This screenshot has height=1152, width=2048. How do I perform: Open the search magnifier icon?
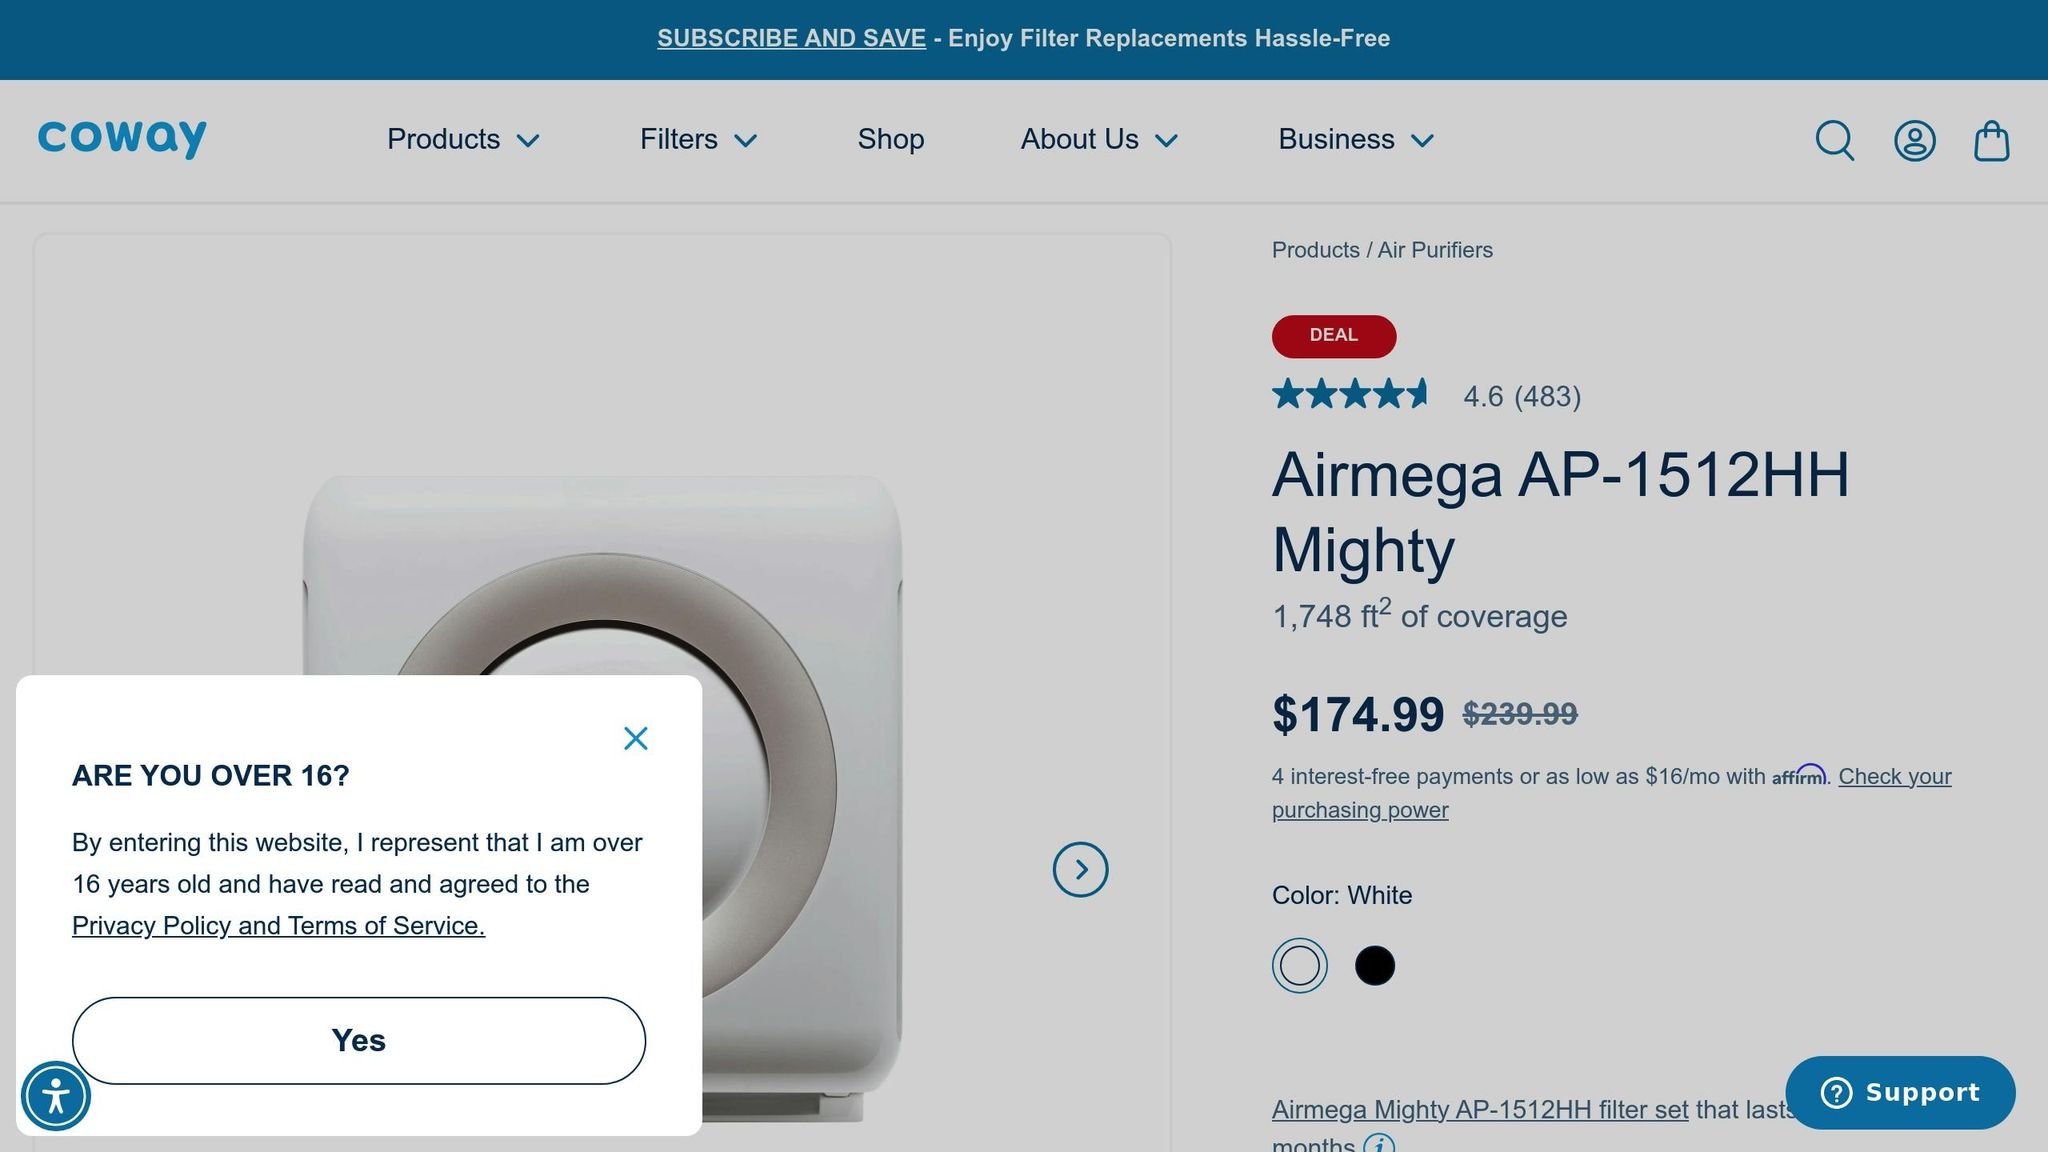click(1834, 140)
